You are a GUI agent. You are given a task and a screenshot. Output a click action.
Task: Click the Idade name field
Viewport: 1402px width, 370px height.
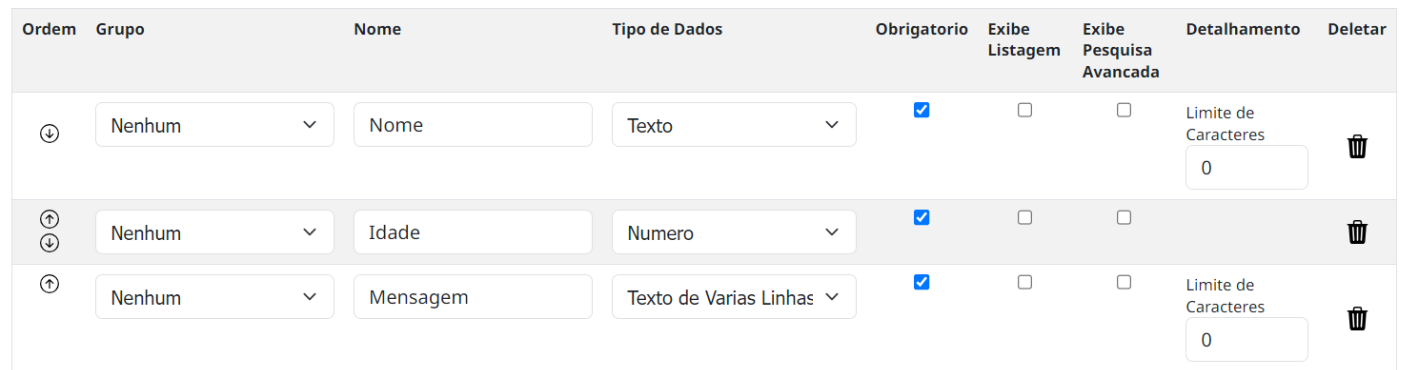point(473,232)
